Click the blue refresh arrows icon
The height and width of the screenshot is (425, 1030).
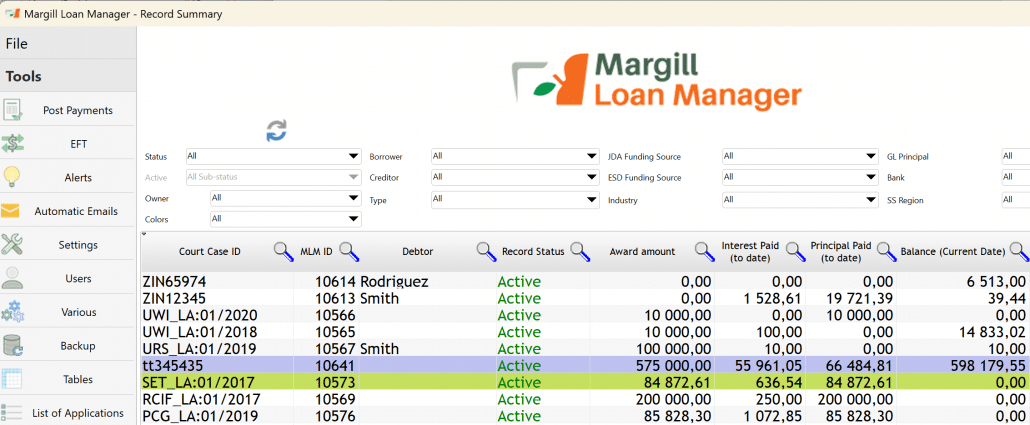277,130
